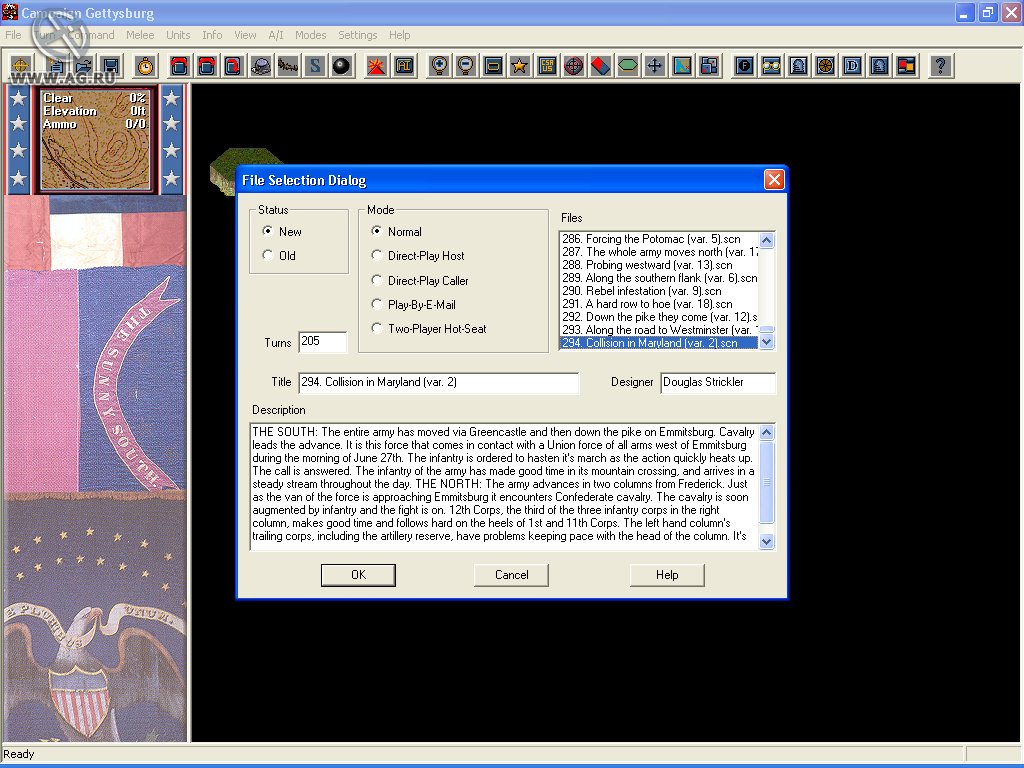Open the Settings menu
The height and width of the screenshot is (768, 1024).
tap(357, 34)
